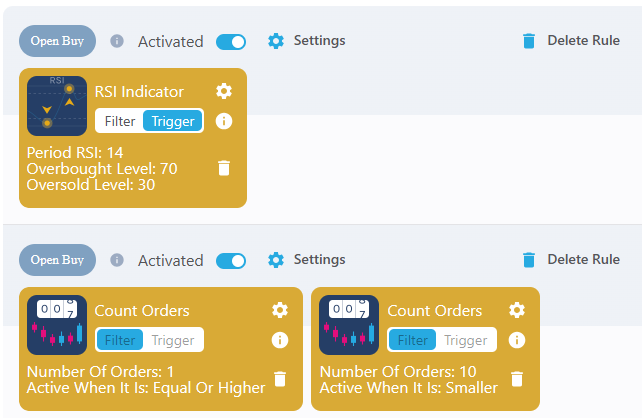The height and width of the screenshot is (418, 642).
Task: Click info icon on Equal Or Higher Count Orders card
Action: pos(280,340)
